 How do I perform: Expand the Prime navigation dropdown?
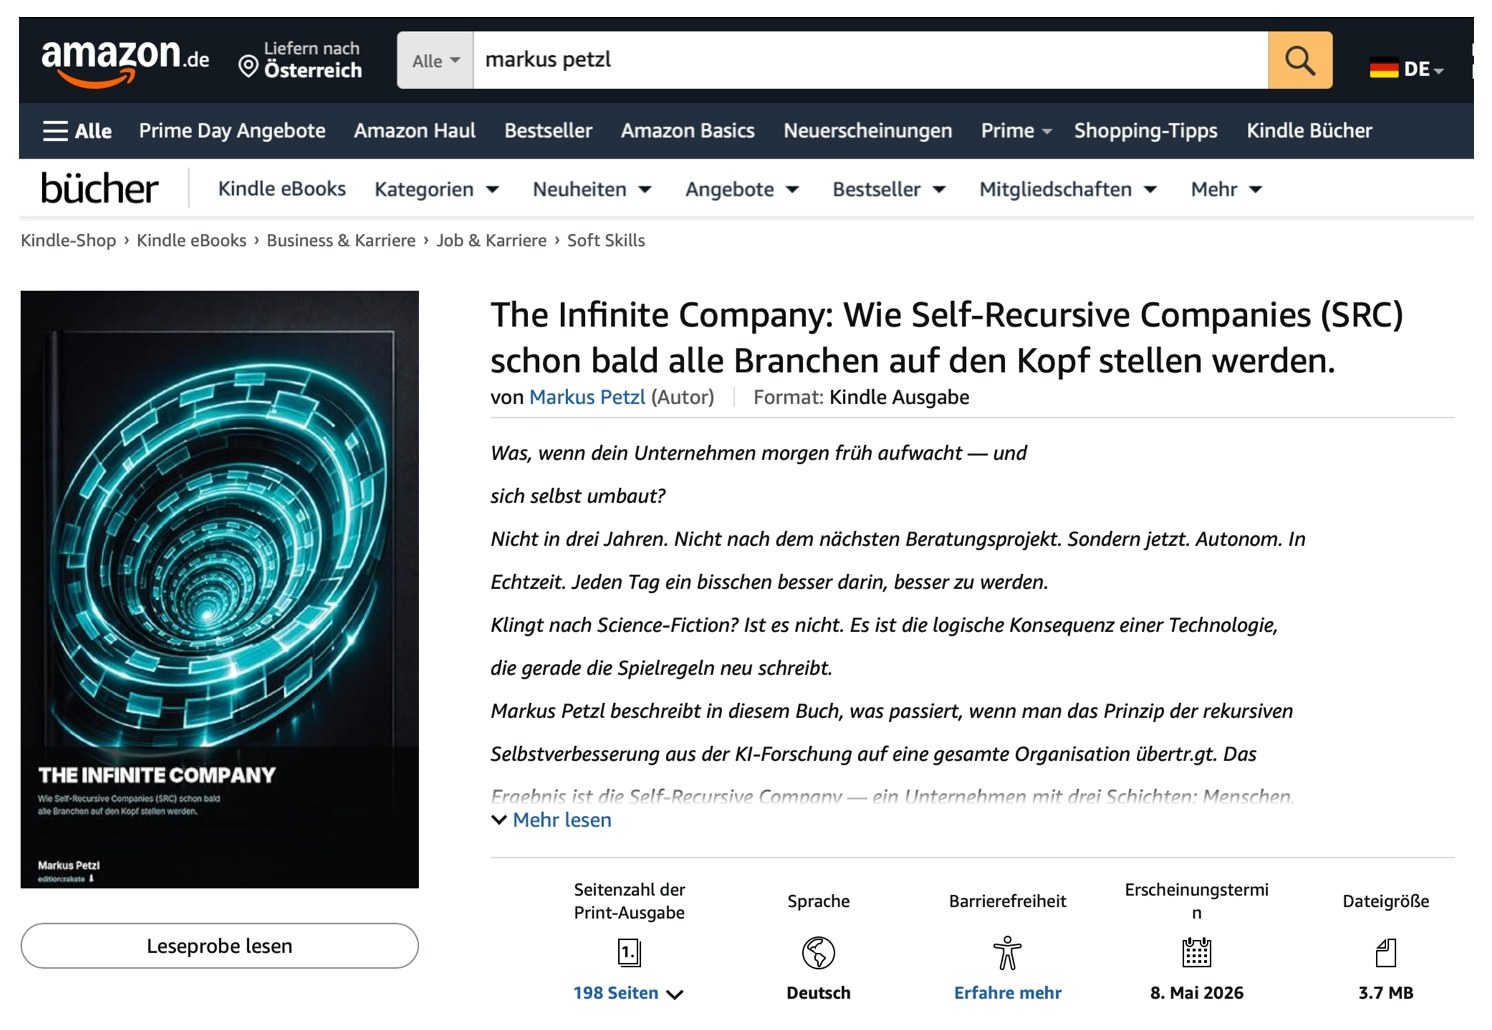(1015, 131)
